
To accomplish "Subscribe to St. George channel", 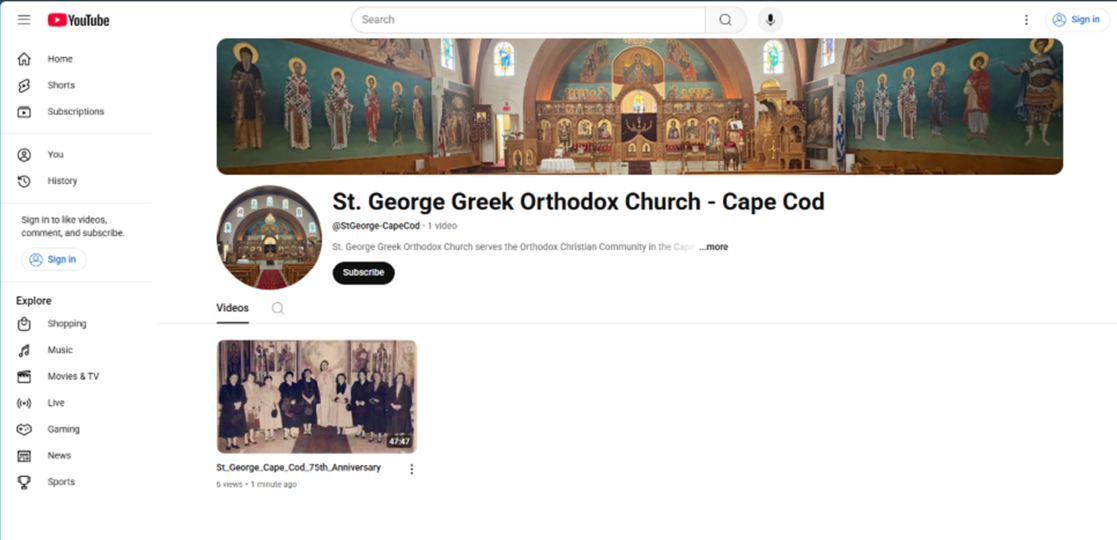I will [x=363, y=273].
